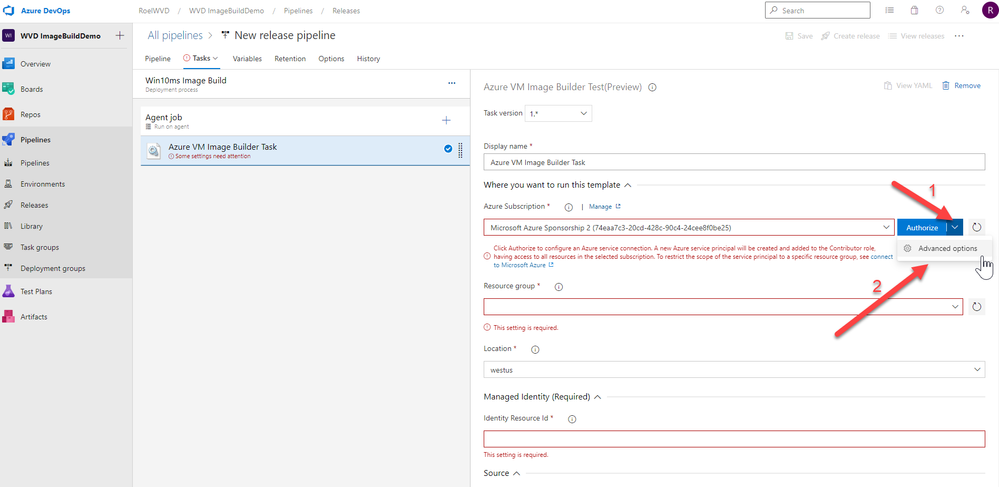Open the Task version dropdown
This screenshot has width=999, height=487.
click(x=558, y=113)
